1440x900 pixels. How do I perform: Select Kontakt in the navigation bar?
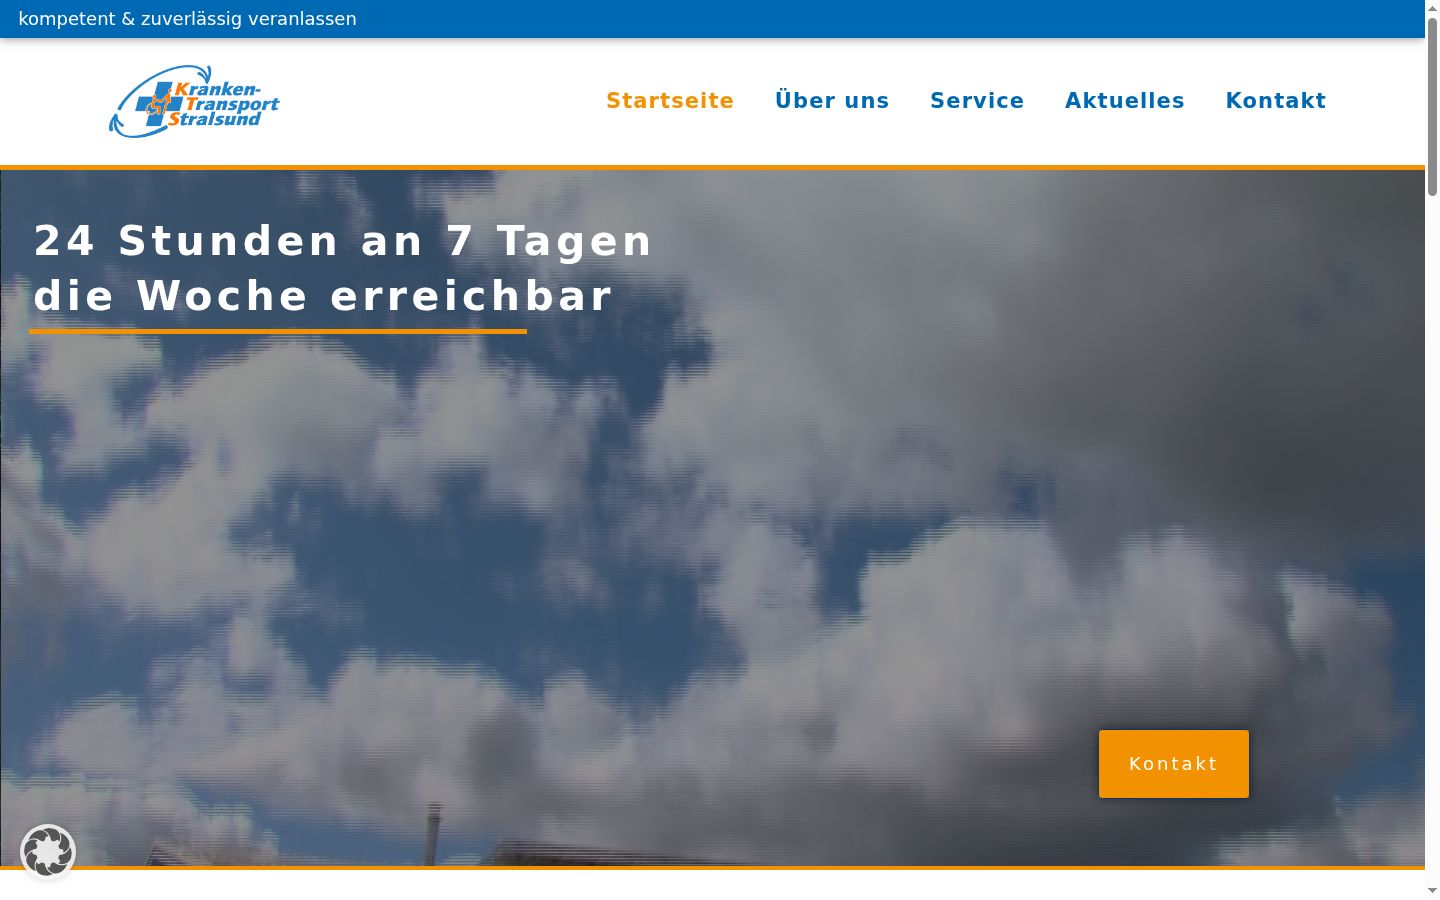1276,101
